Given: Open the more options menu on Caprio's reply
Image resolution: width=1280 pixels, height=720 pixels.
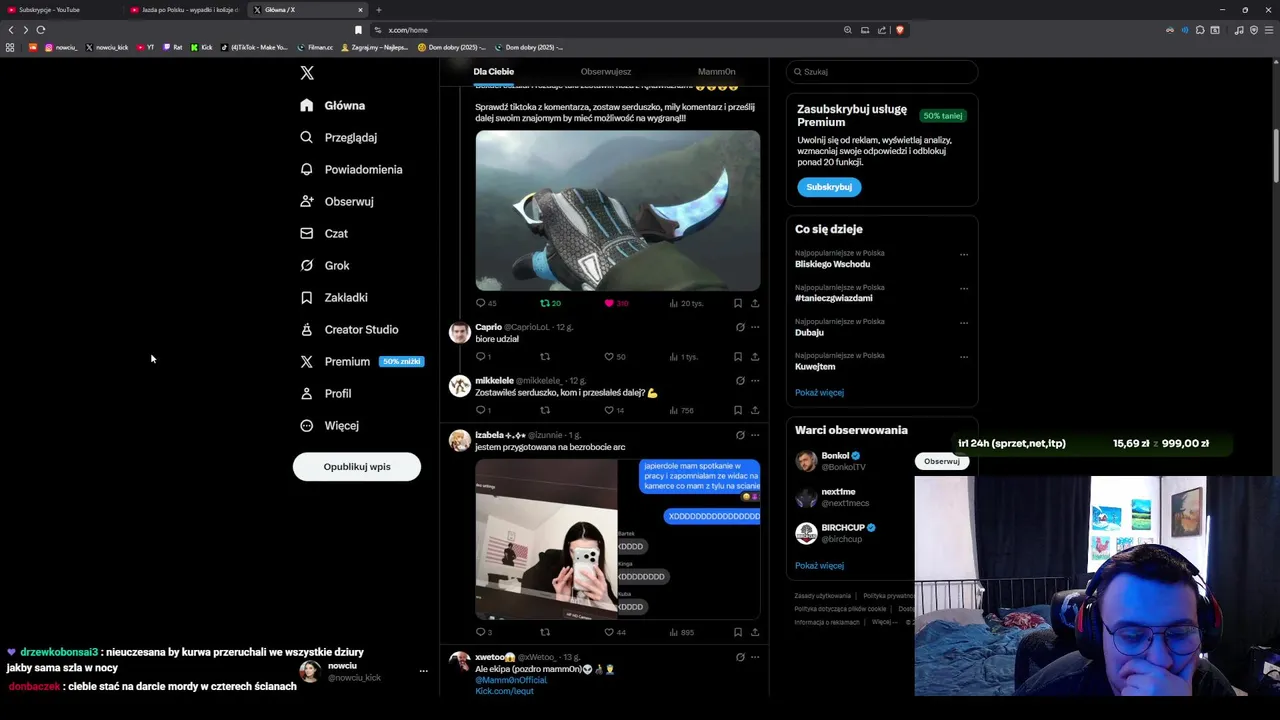Looking at the screenshot, I should (755, 327).
